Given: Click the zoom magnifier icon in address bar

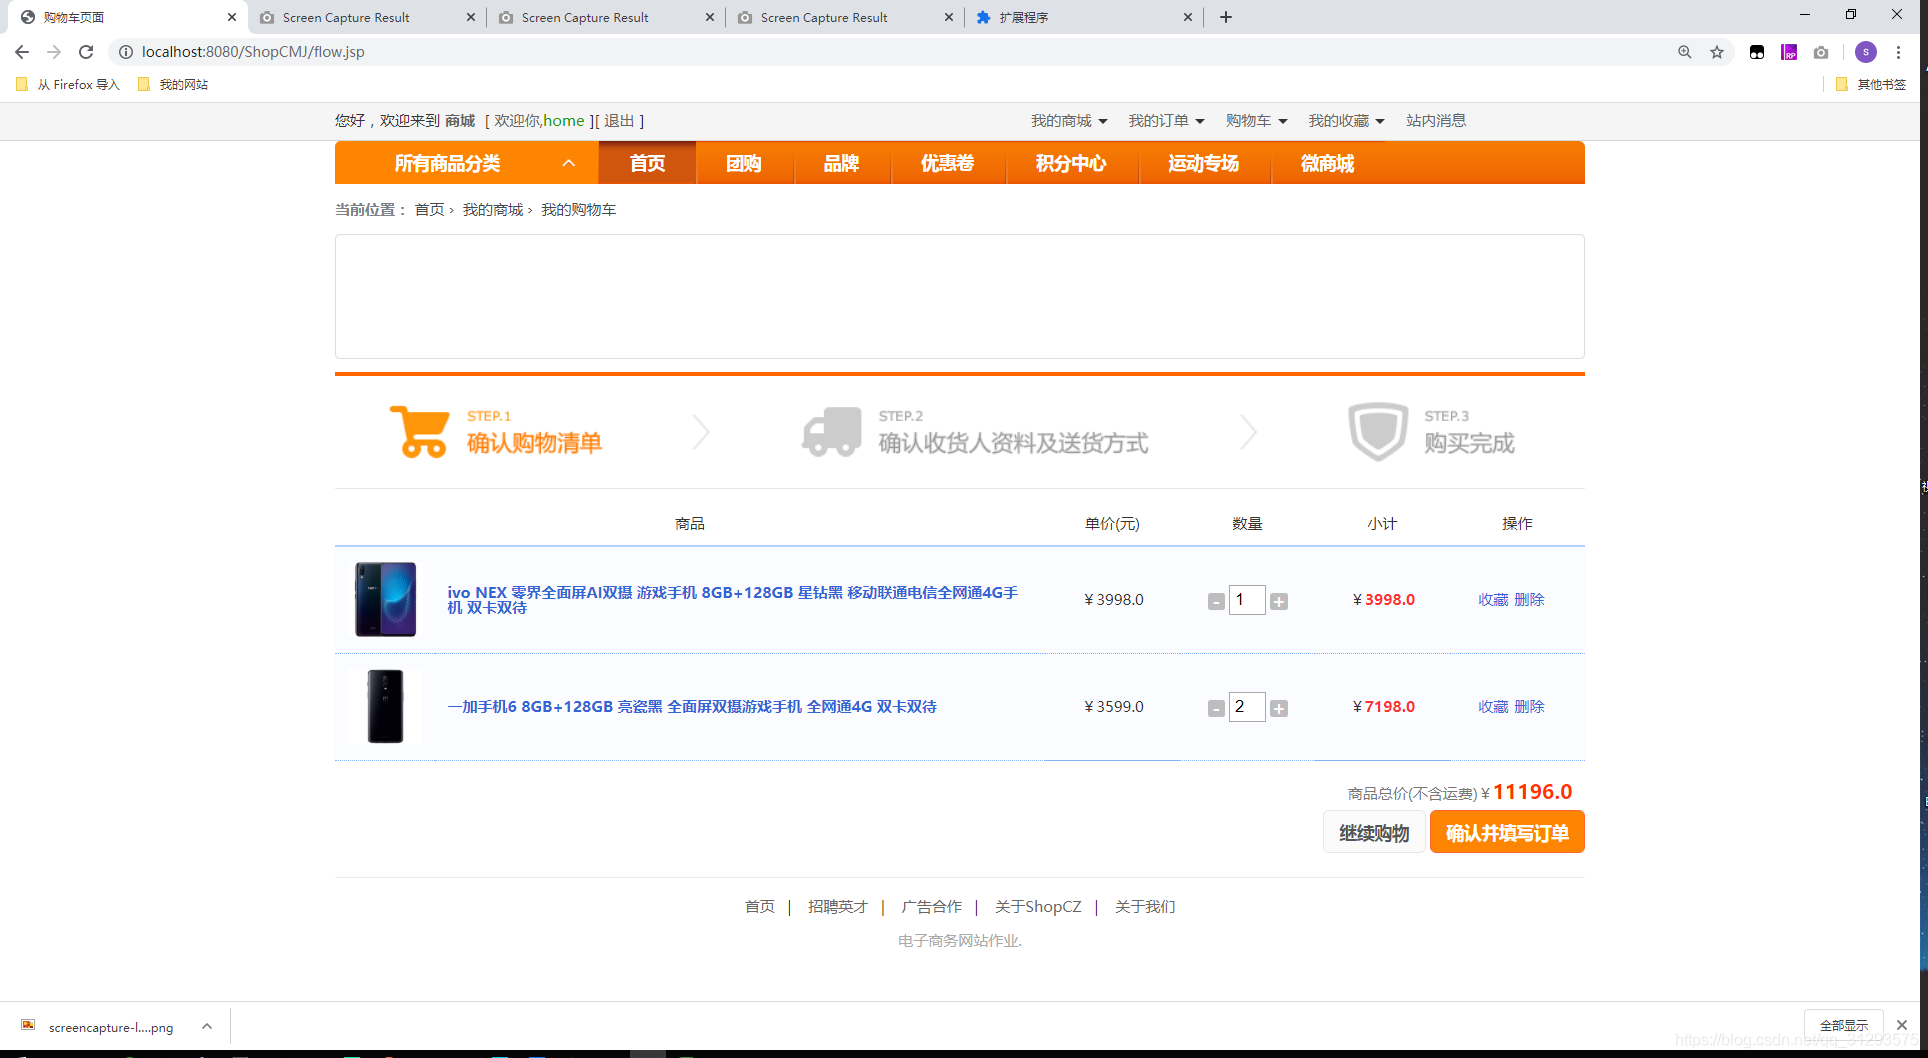Looking at the screenshot, I should 1685,51.
